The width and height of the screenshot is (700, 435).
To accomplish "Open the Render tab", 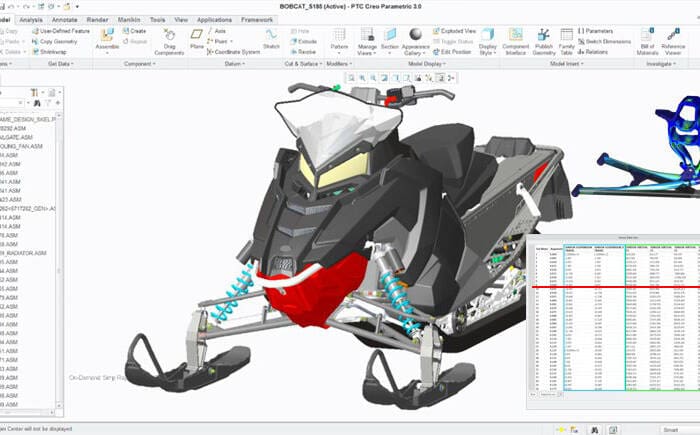I will pyautogui.click(x=97, y=20).
